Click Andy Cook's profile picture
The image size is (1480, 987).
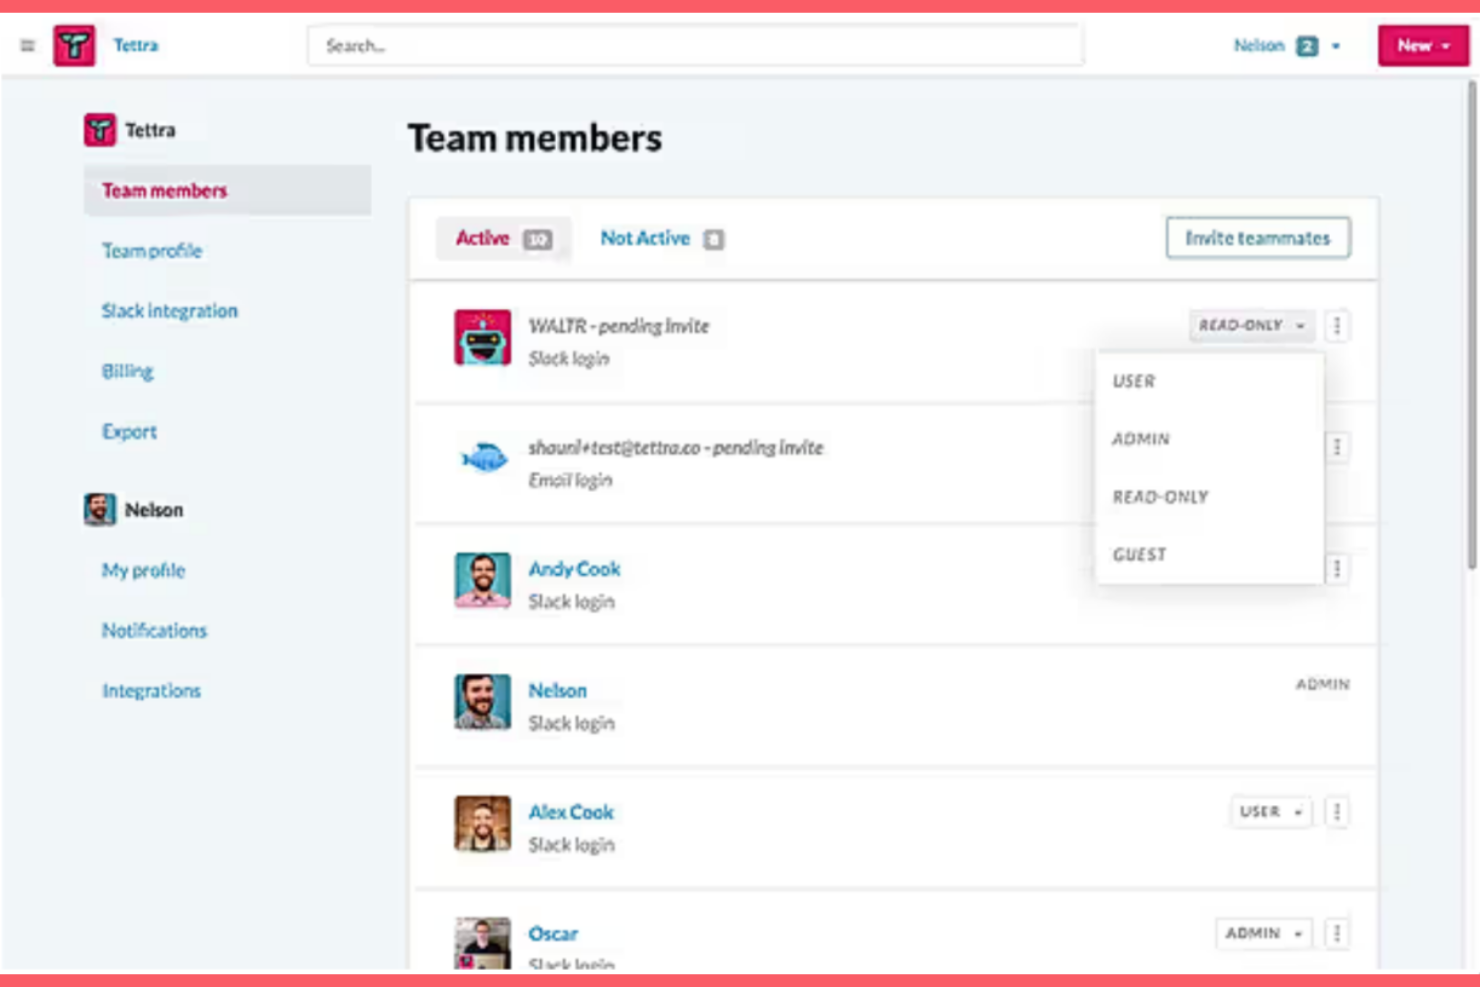483,581
